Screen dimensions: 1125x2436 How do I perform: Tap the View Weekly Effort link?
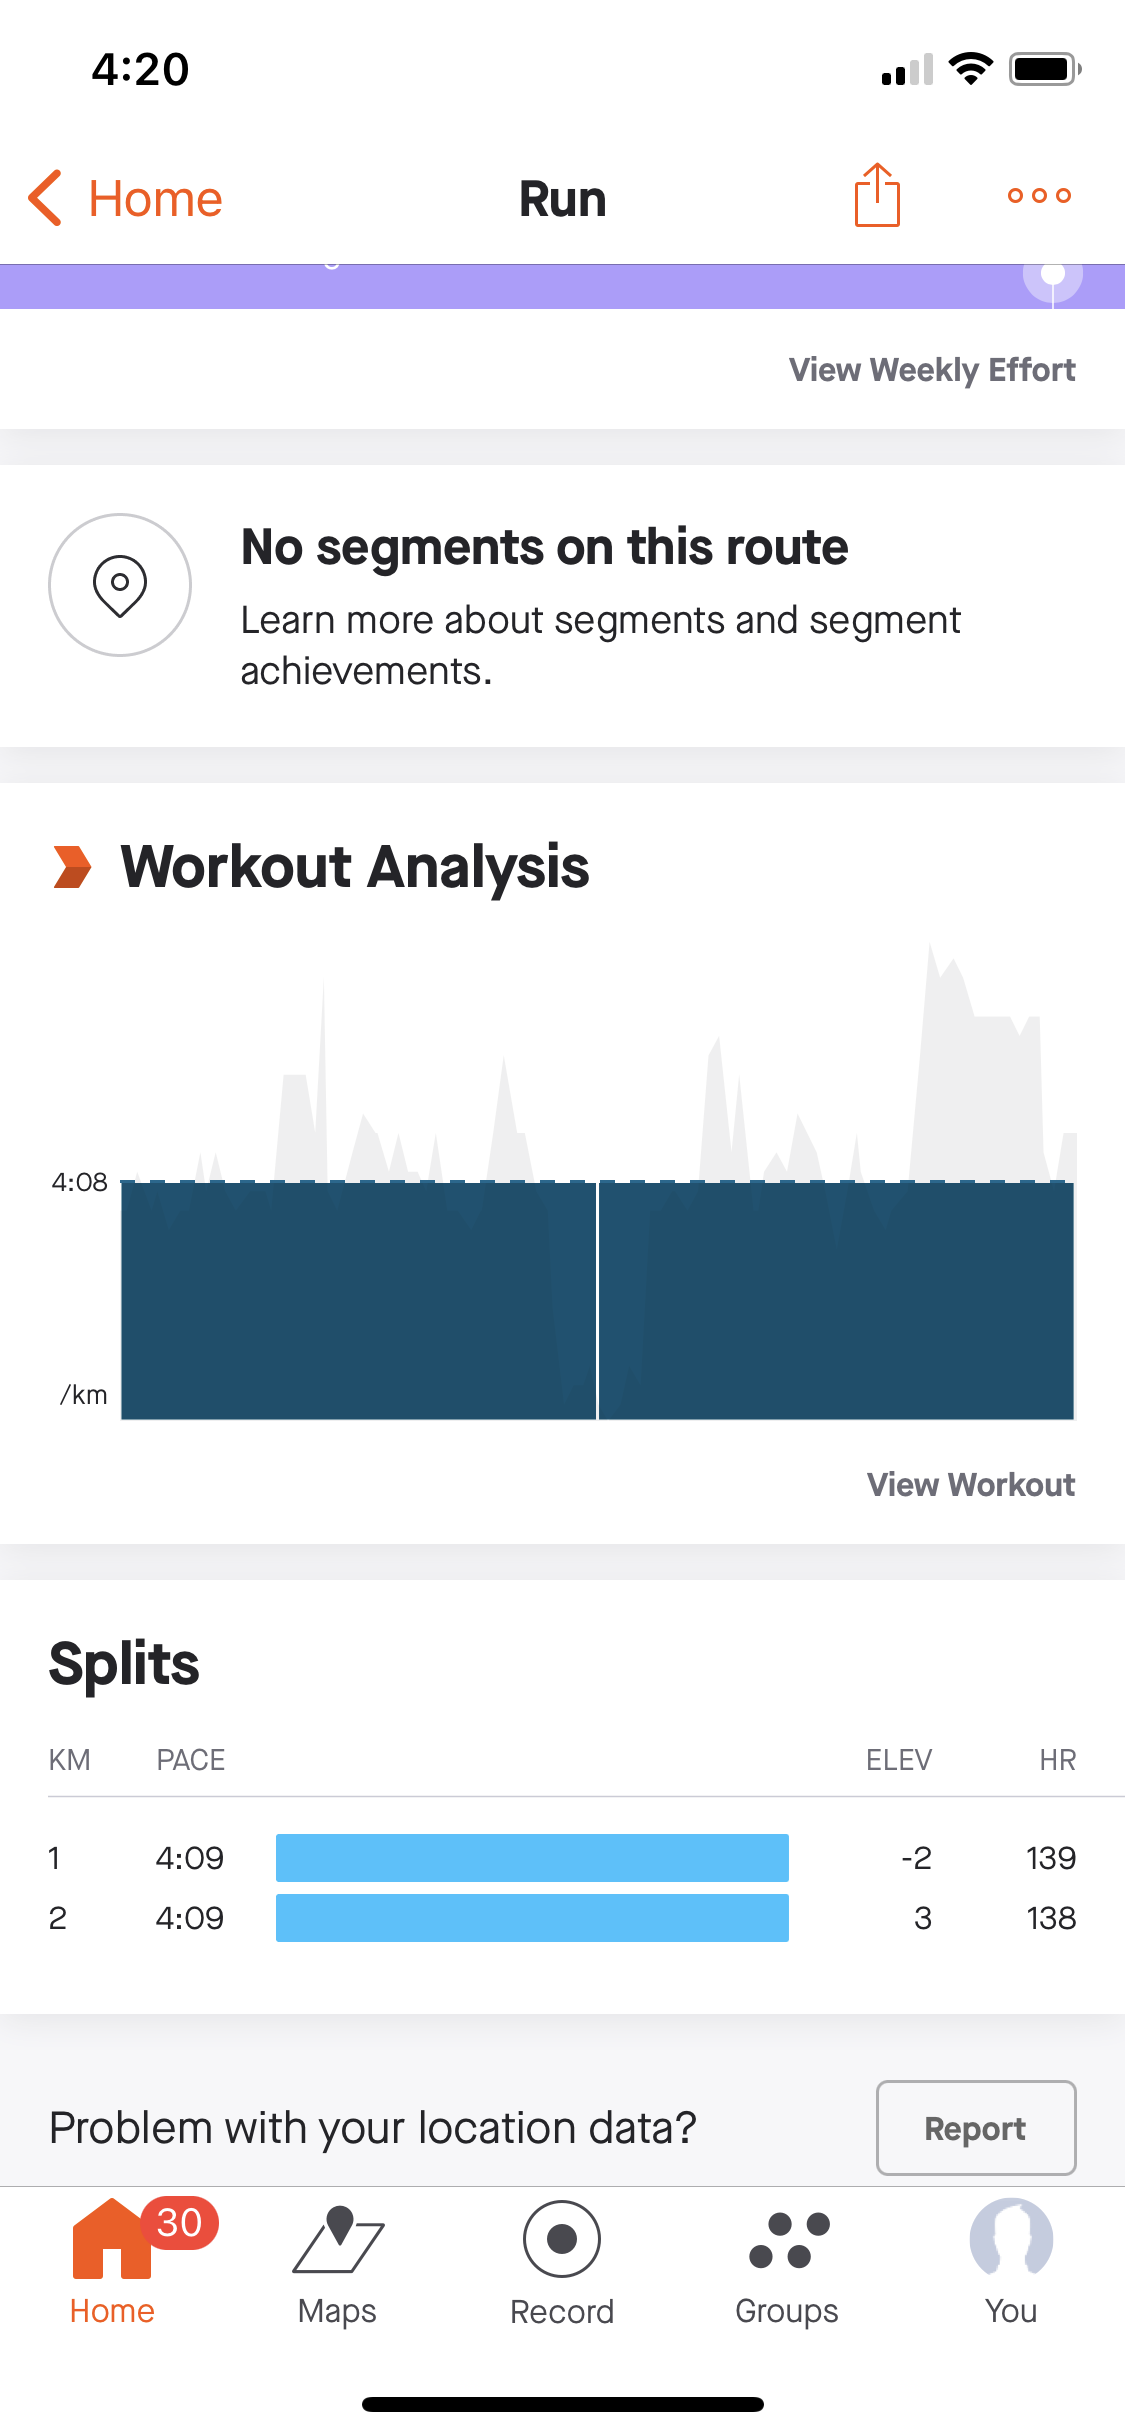pos(931,370)
